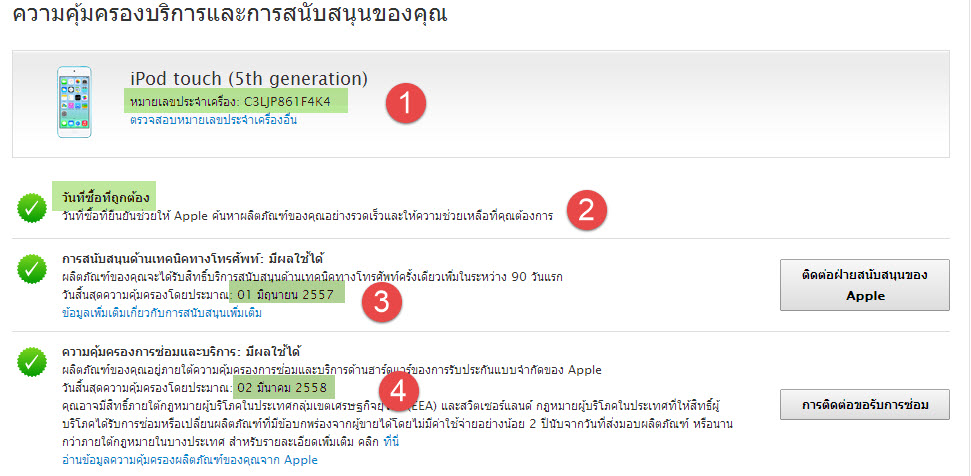Click the highlighted วันที่ซื้อที่ถูกต้อง heading
The image size is (971, 476).
[x=104, y=197]
